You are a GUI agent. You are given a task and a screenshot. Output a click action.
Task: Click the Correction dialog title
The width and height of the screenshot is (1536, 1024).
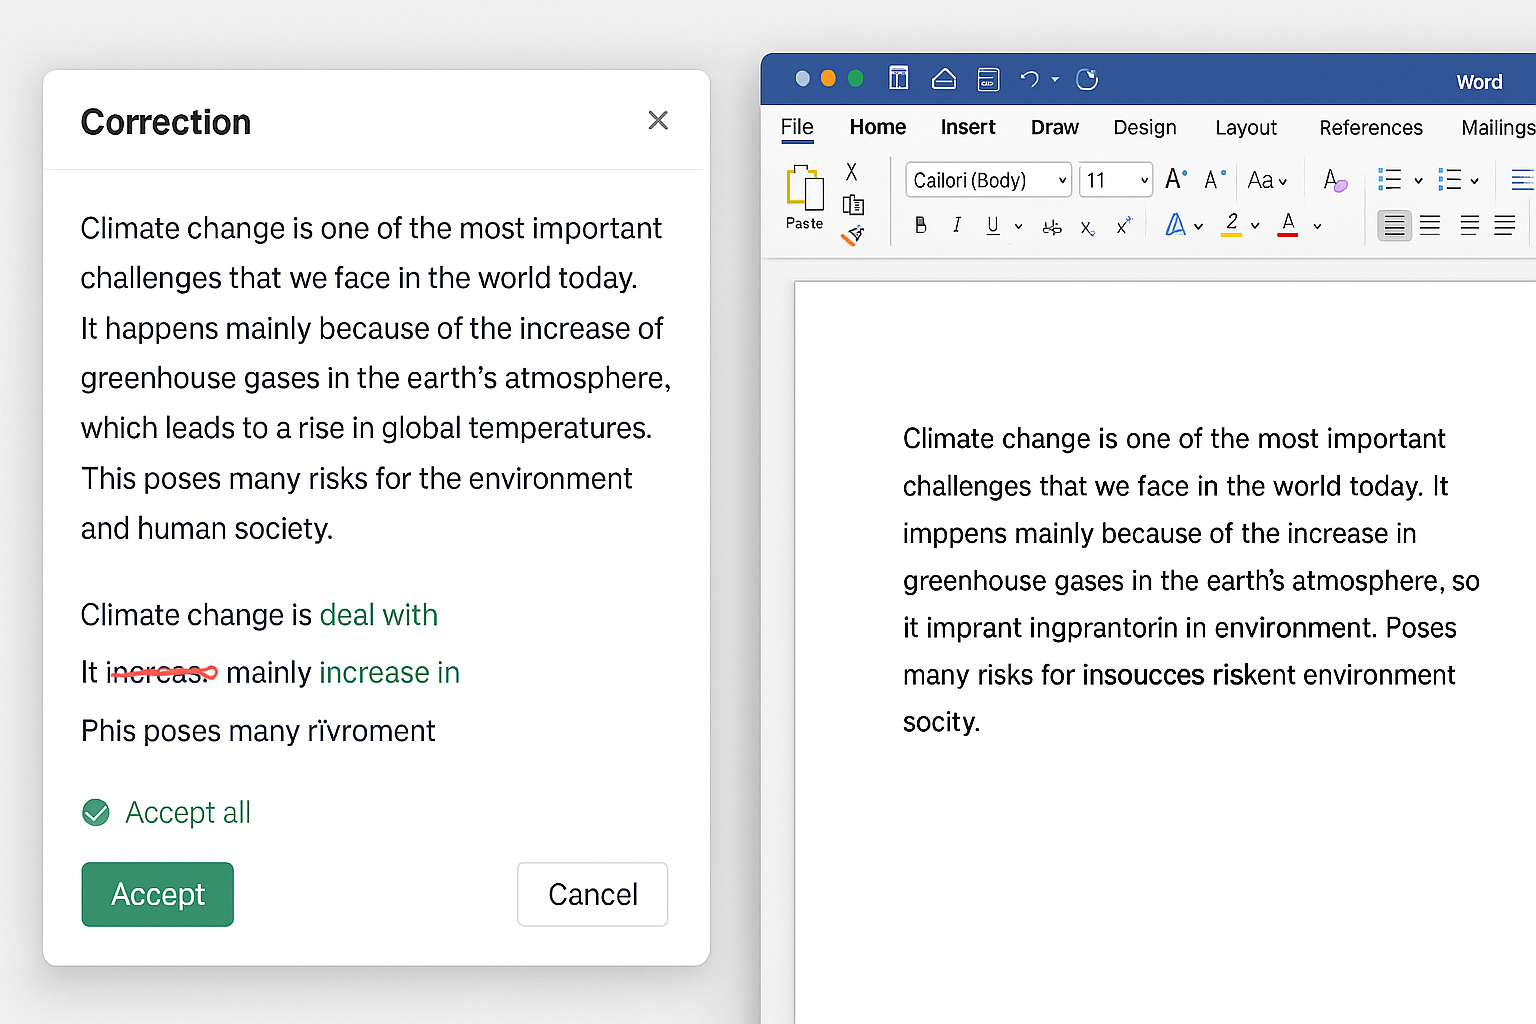(x=166, y=122)
